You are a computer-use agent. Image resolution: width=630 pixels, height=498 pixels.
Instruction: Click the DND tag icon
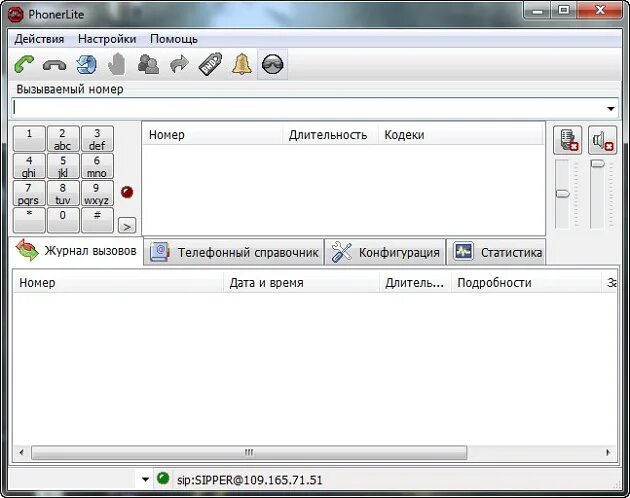210,64
